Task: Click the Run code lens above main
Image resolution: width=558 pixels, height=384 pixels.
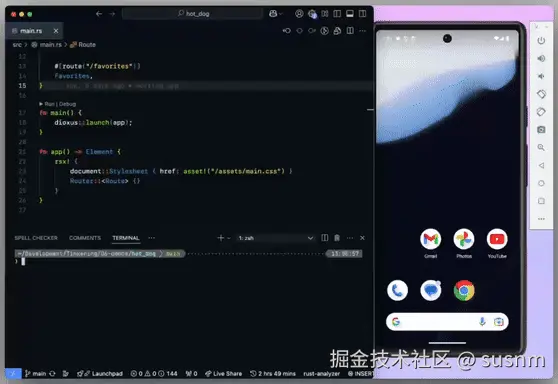Action: pyautogui.click(x=49, y=104)
